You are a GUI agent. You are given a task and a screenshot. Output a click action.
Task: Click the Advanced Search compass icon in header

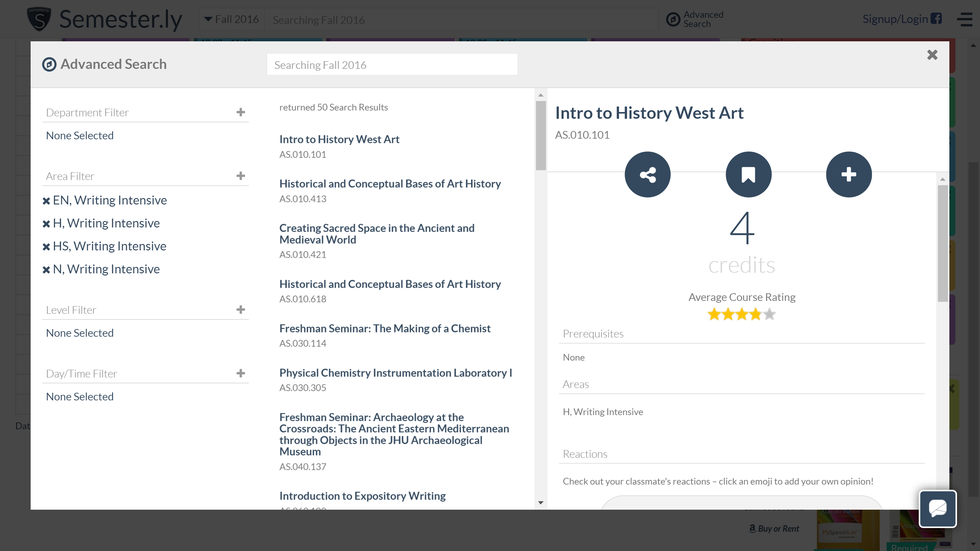(673, 19)
